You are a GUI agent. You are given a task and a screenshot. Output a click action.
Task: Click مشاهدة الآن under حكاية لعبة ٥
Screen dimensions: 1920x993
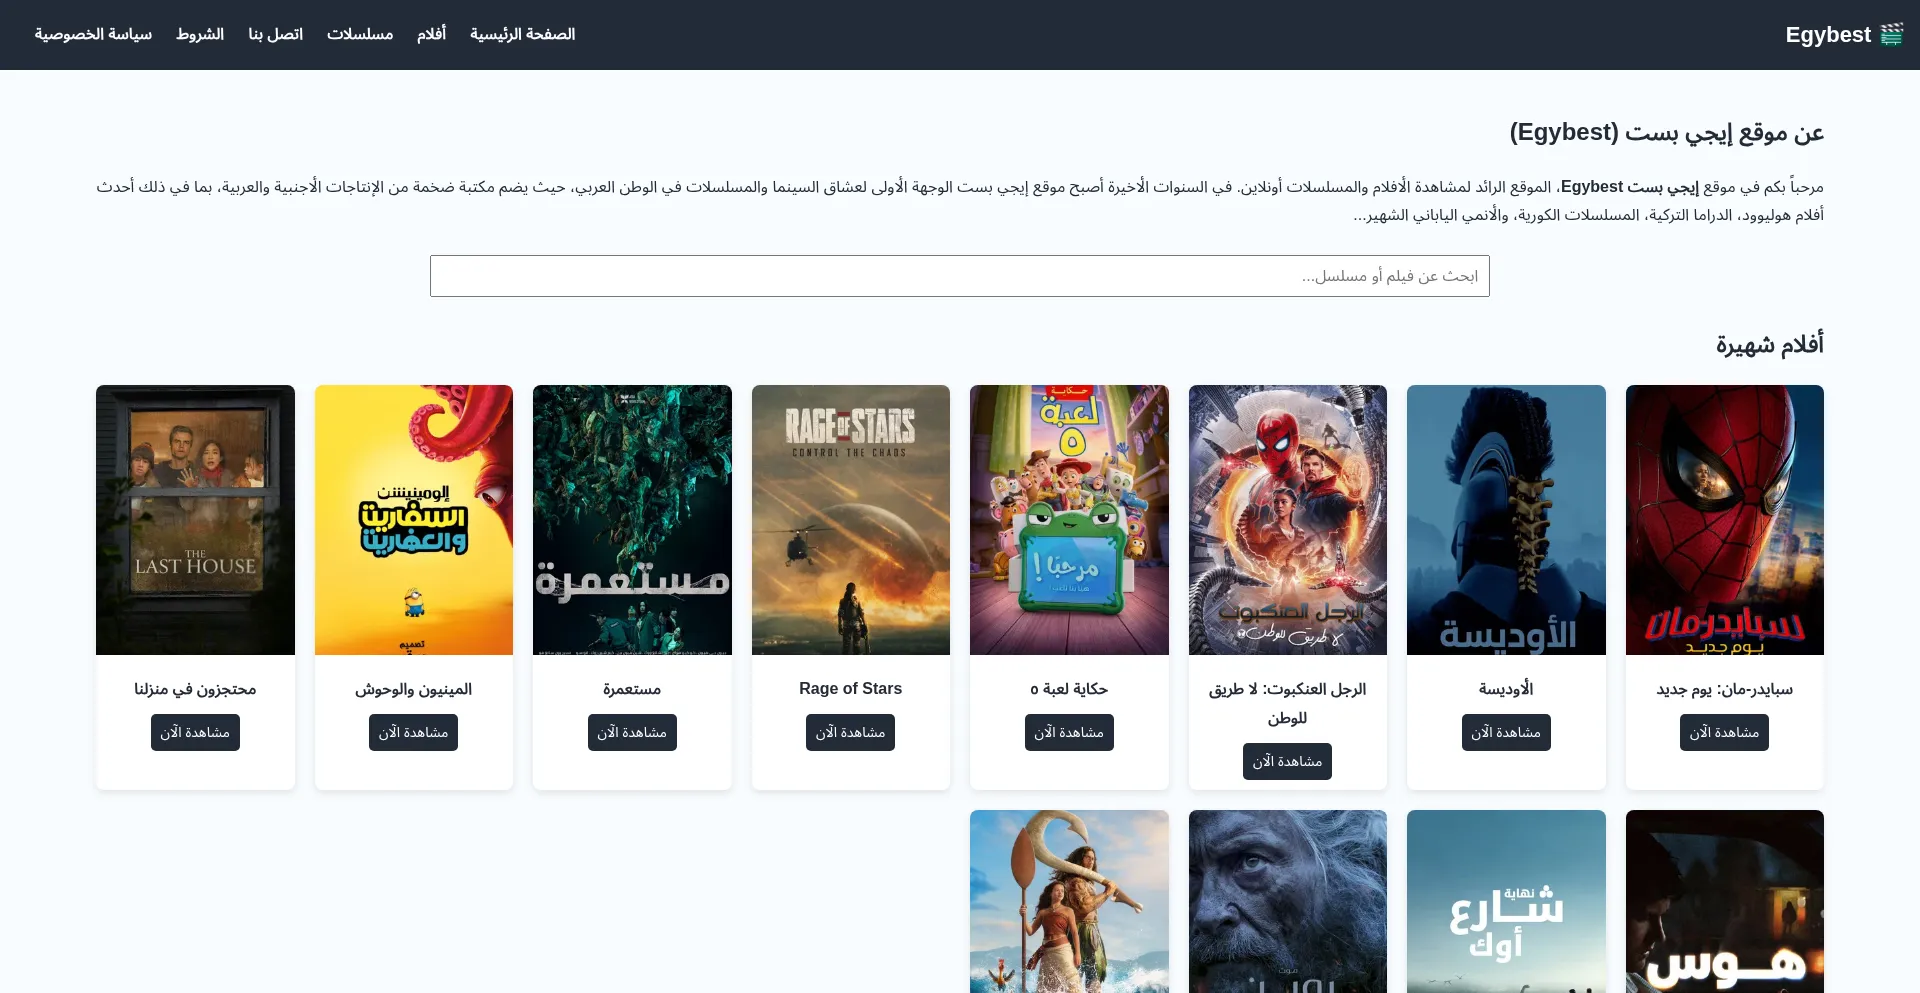[x=1069, y=732]
